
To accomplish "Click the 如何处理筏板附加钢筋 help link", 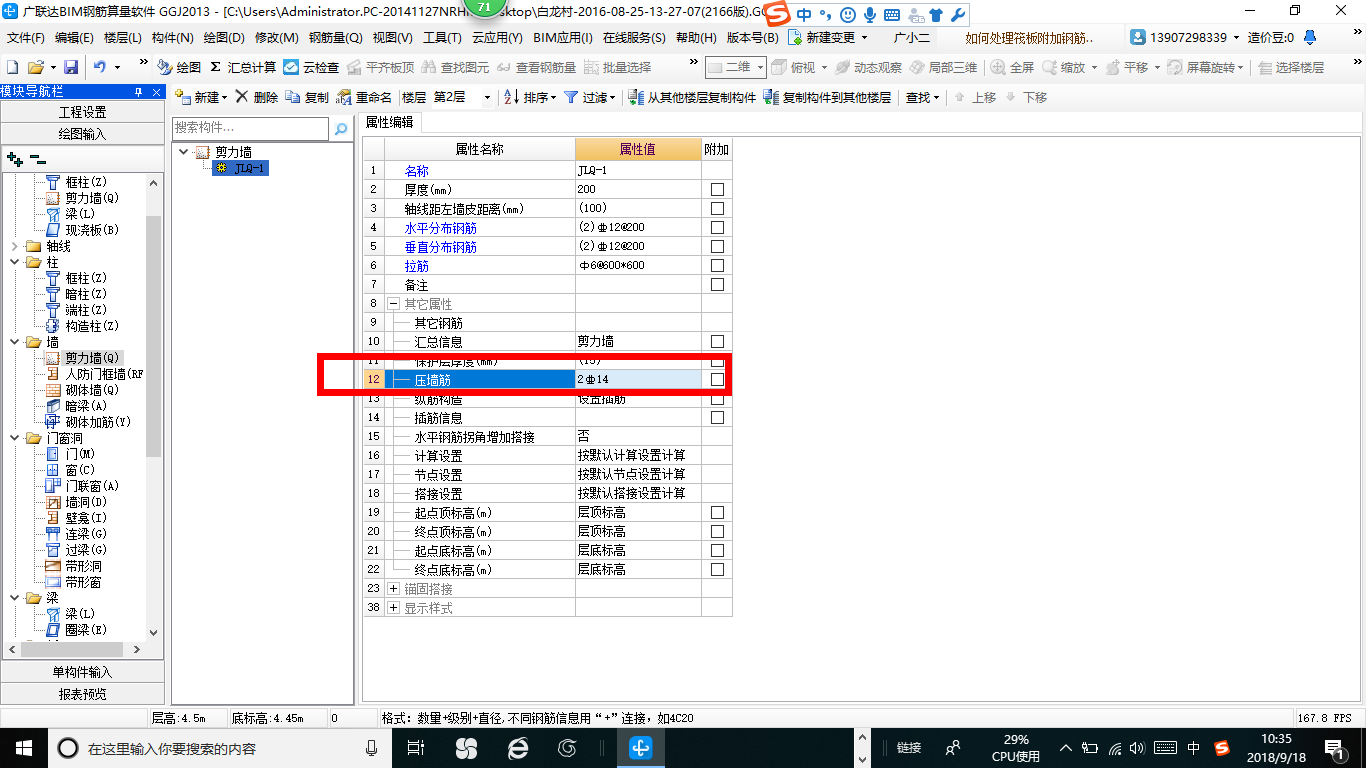I will click(x=1030, y=38).
